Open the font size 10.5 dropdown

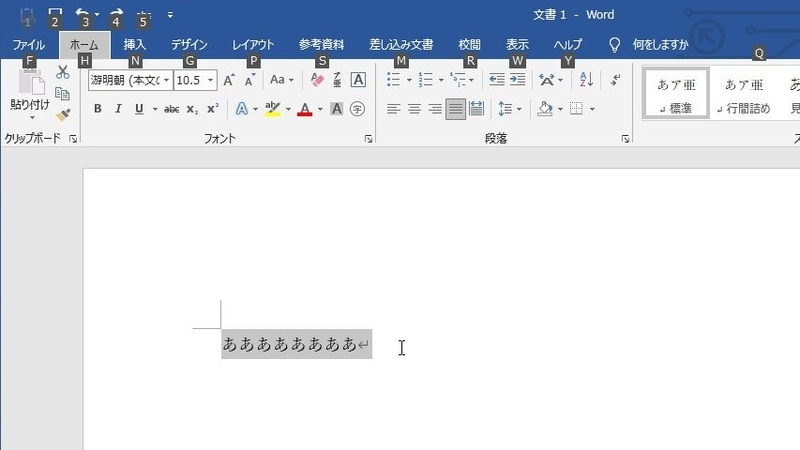coord(210,80)
